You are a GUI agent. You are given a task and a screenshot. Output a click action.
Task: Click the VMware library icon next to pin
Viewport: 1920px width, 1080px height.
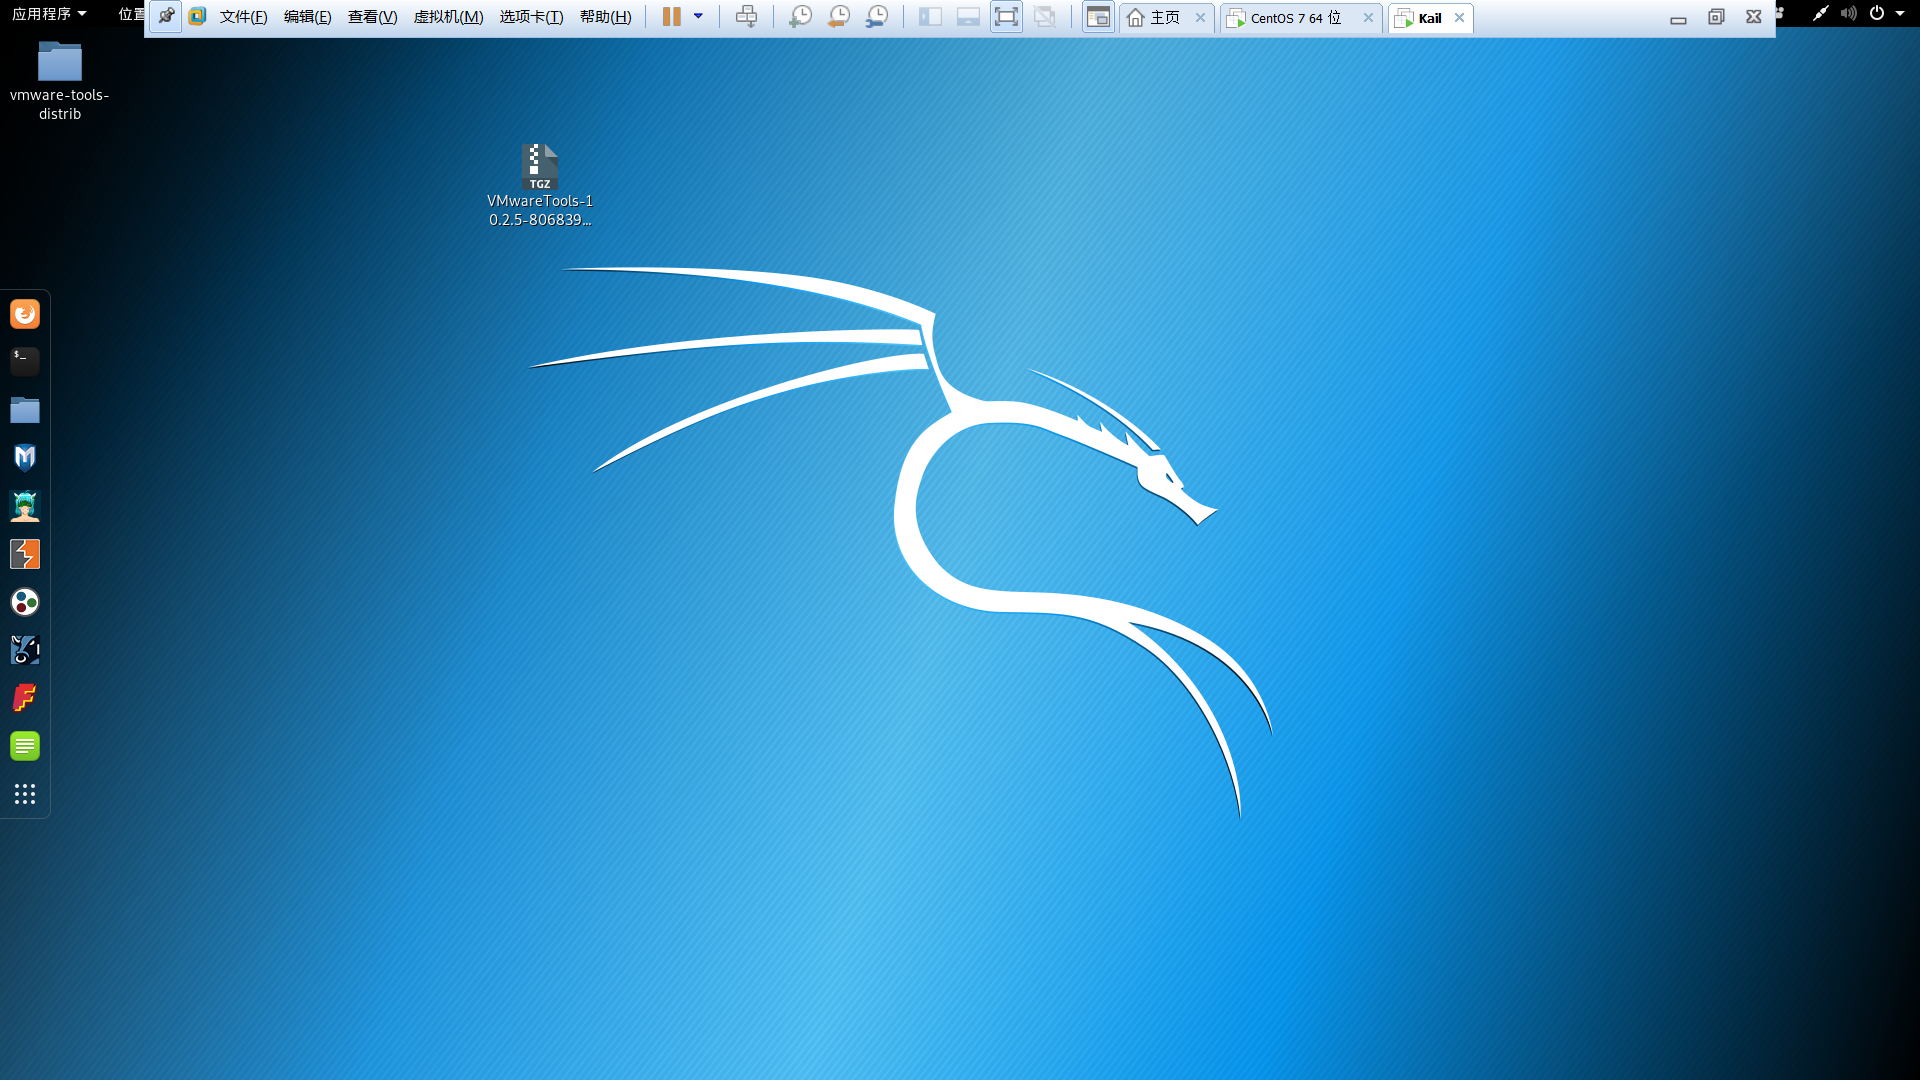(197, 16)
